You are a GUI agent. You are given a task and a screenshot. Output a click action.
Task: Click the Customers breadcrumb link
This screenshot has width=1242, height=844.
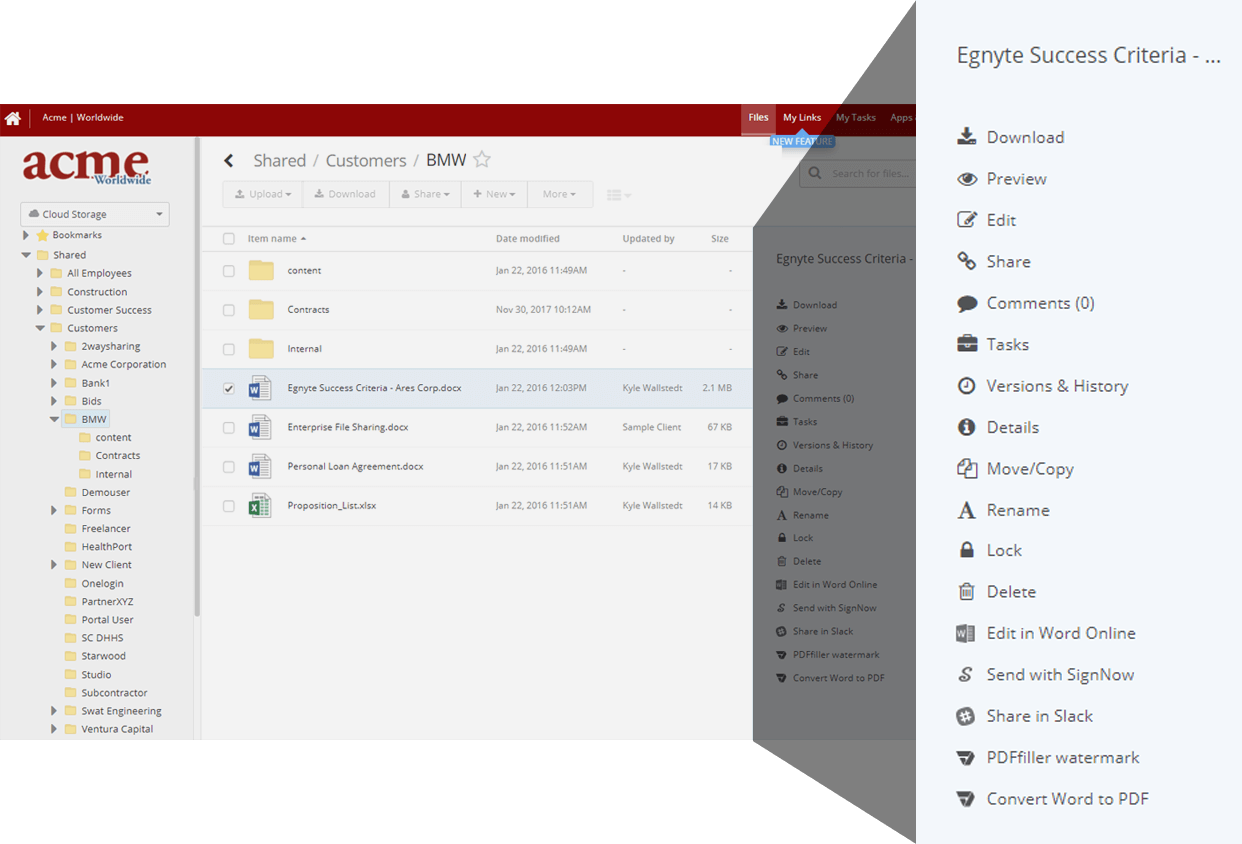(366, 161)
